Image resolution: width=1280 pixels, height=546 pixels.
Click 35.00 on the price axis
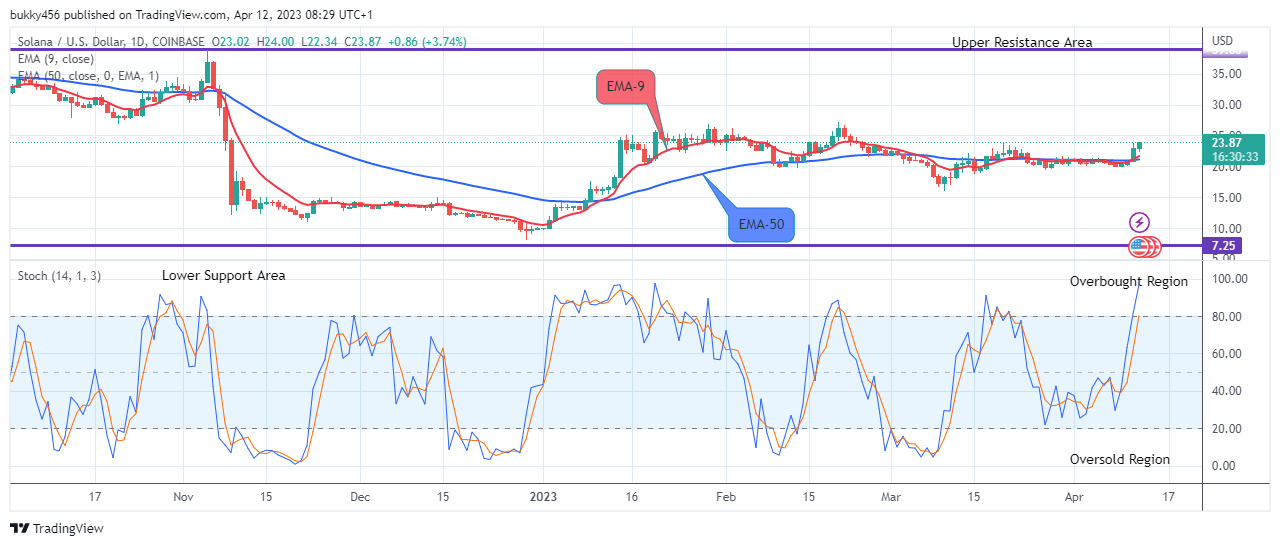pos(1225,74)
